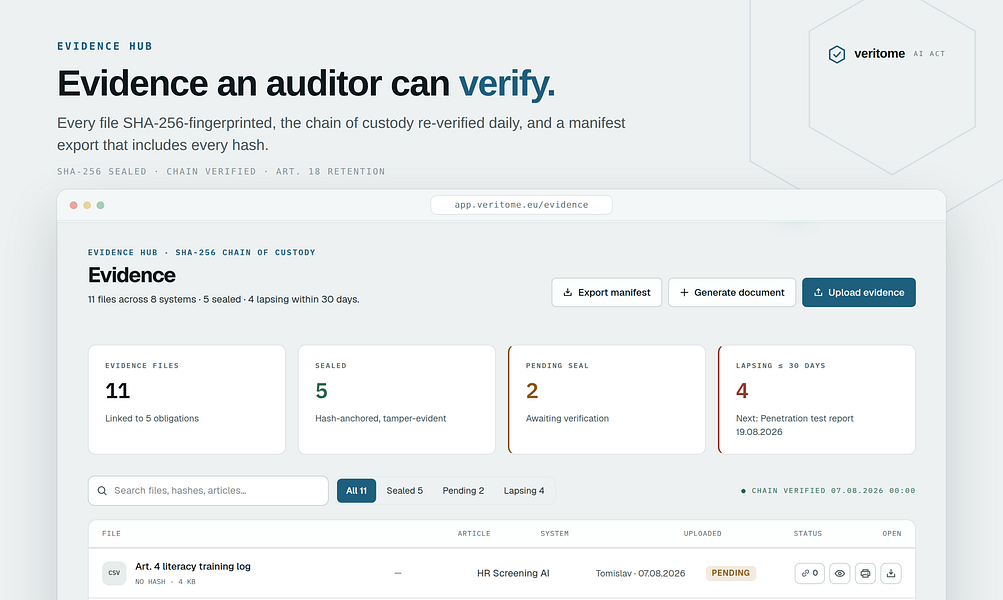This screenshot has height=600, width=1003.
Task: Click the green window maximize dot
Action: pos(100,205)
